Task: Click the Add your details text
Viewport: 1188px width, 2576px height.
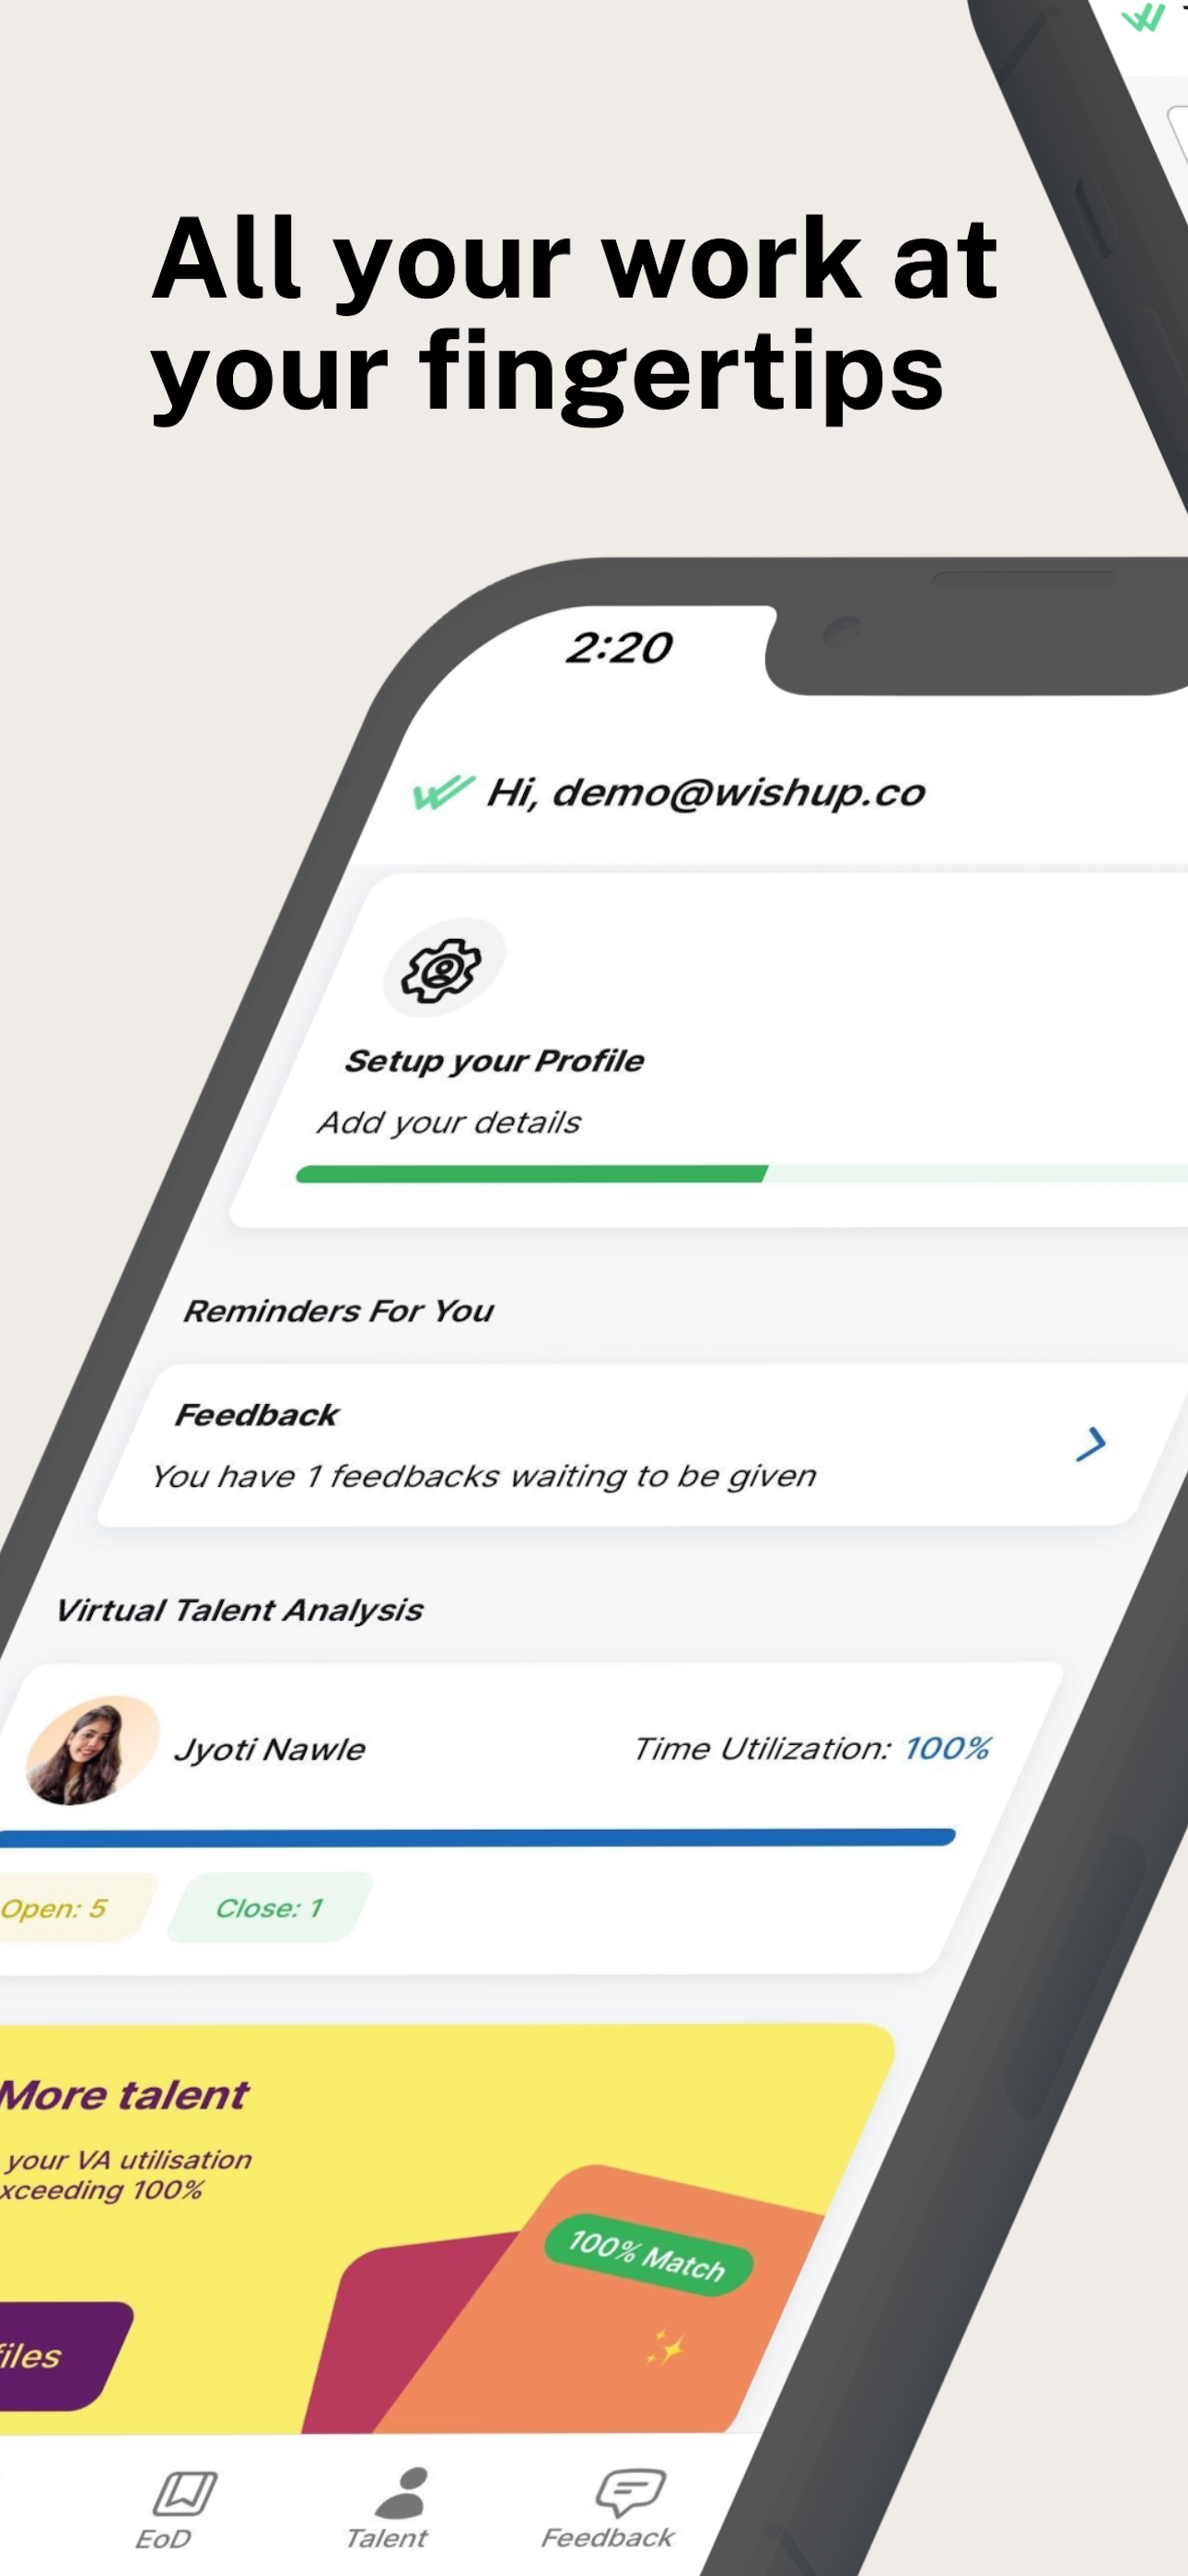Action: click(449, 1122)
